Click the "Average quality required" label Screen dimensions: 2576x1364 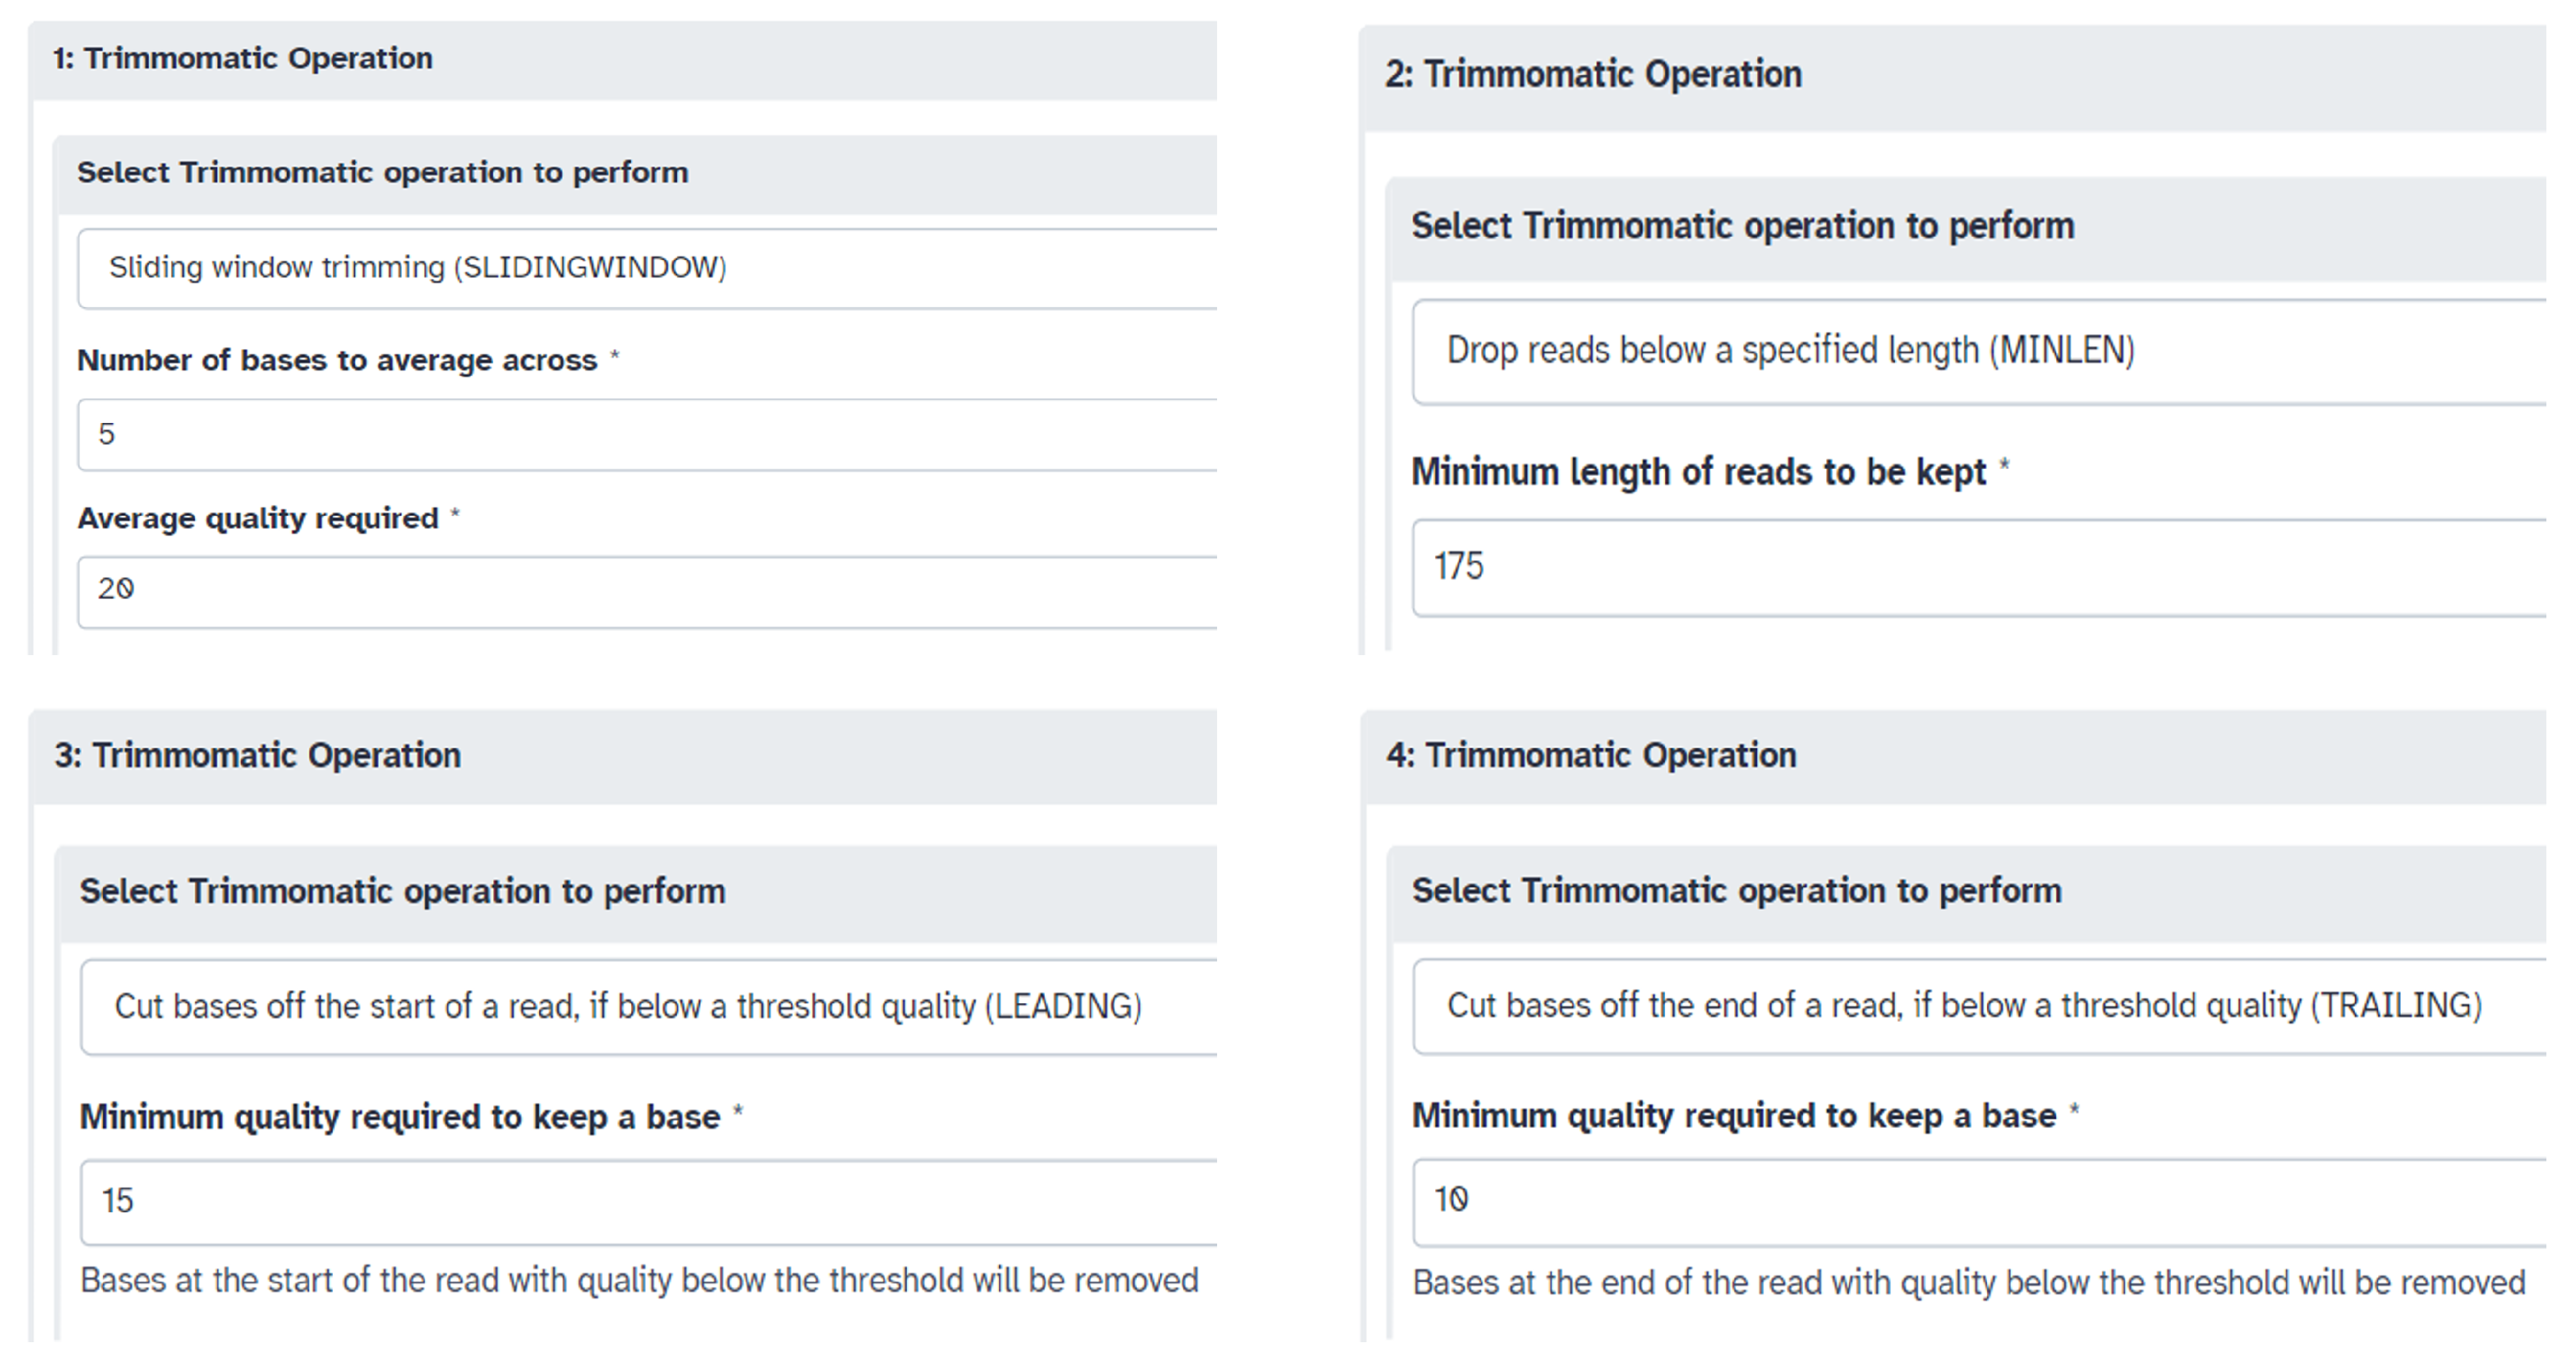[x=258, y=519]
